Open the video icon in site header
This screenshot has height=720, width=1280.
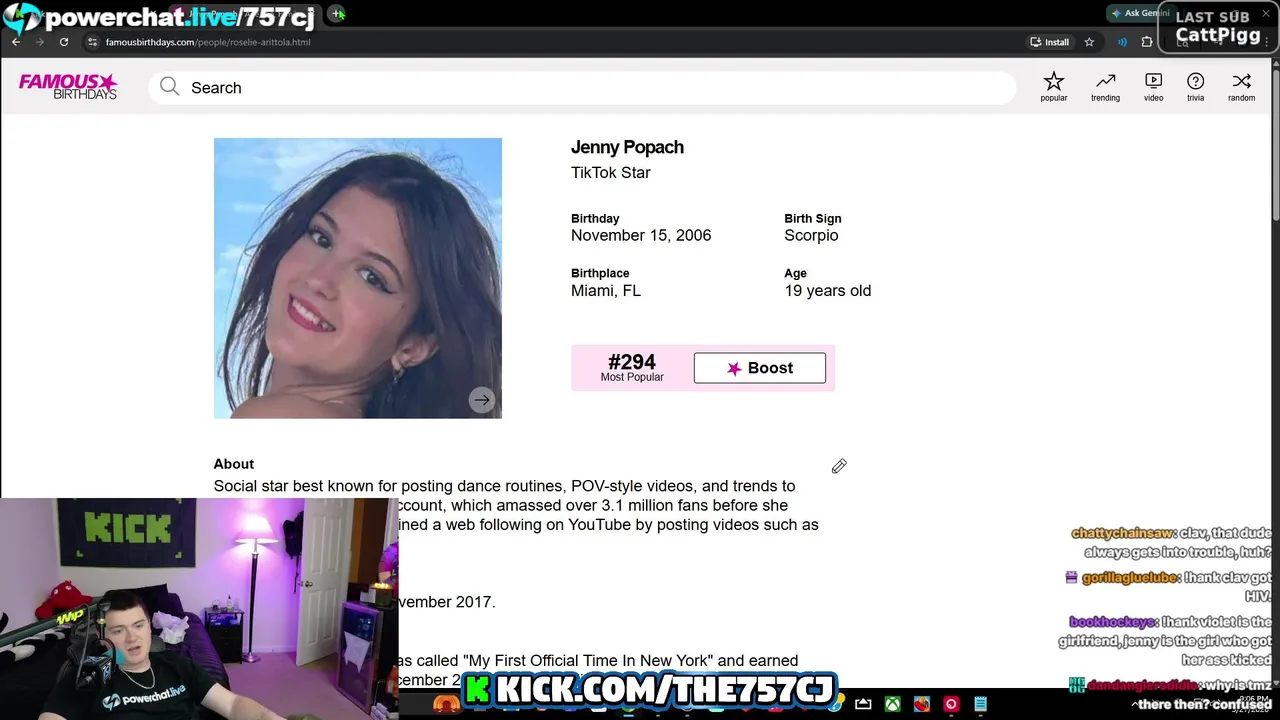(x=1153, y=87)
